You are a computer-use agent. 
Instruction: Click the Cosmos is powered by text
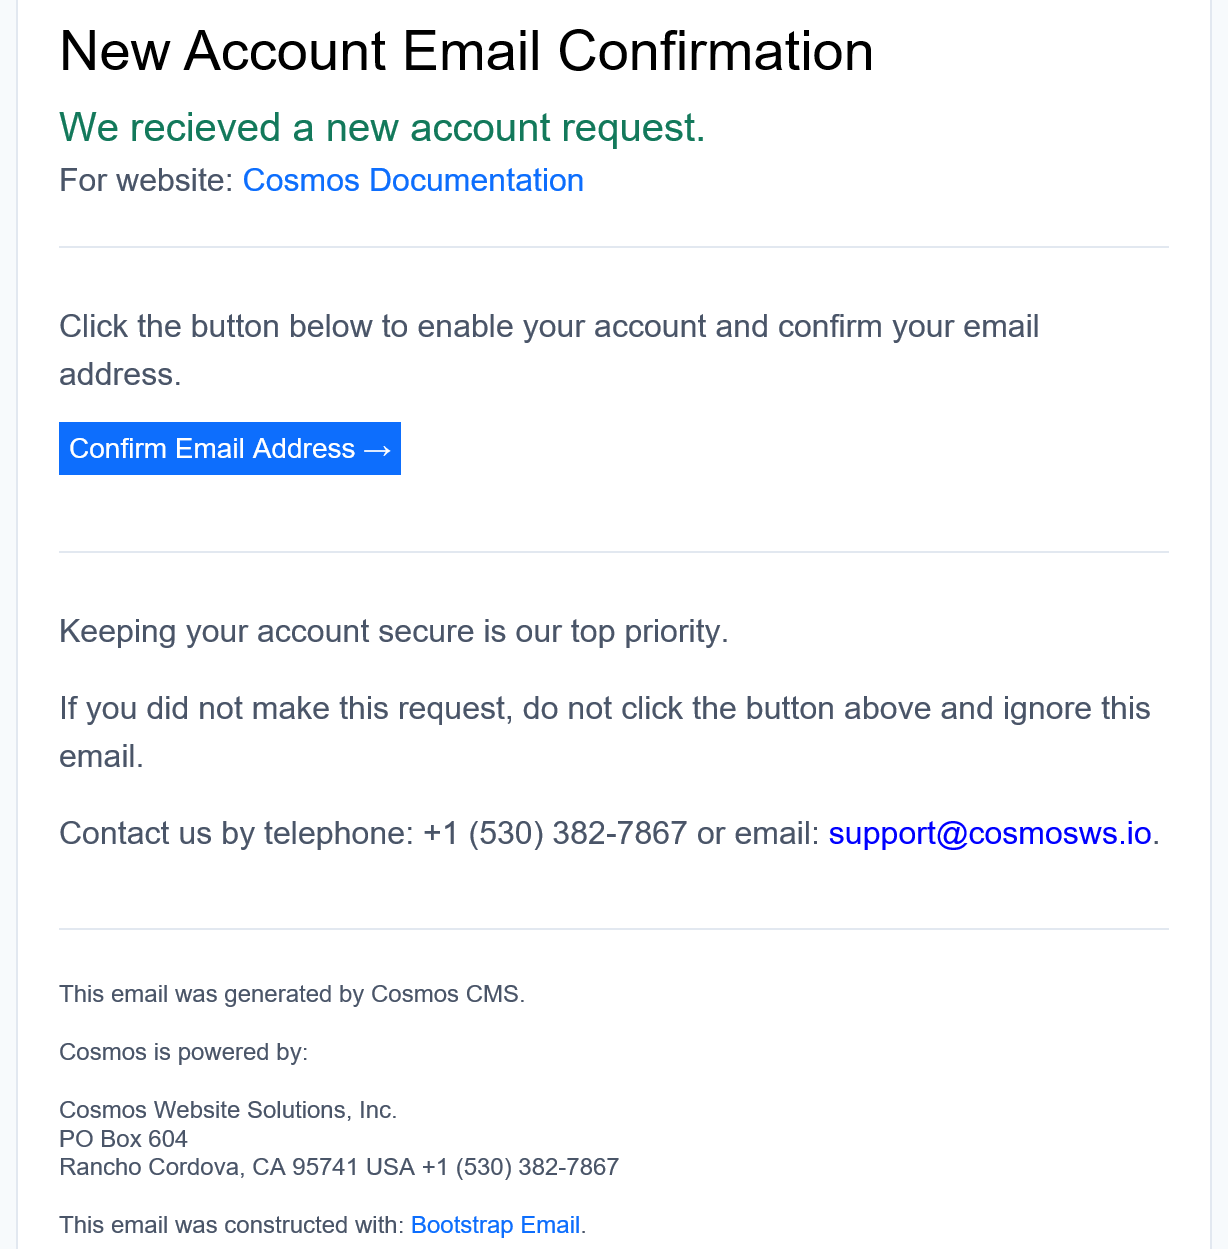click(184, 1052)
